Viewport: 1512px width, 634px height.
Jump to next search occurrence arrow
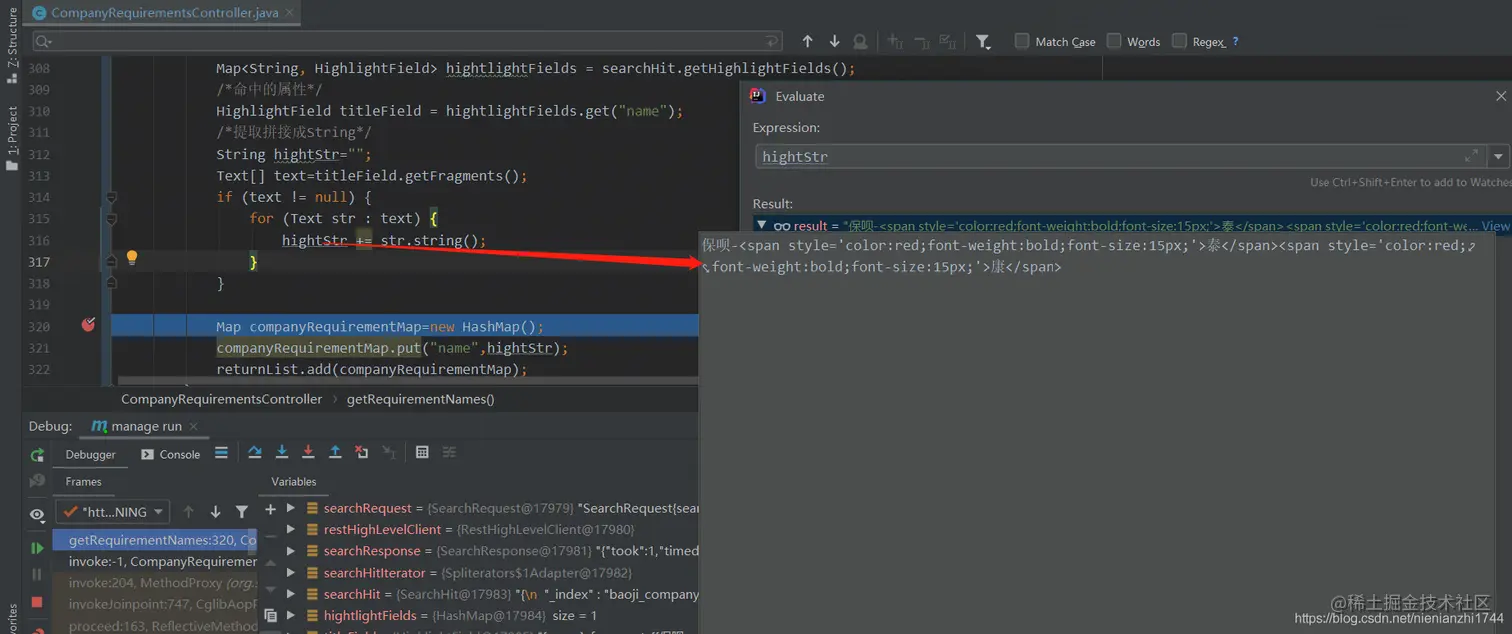pos(834,41)
